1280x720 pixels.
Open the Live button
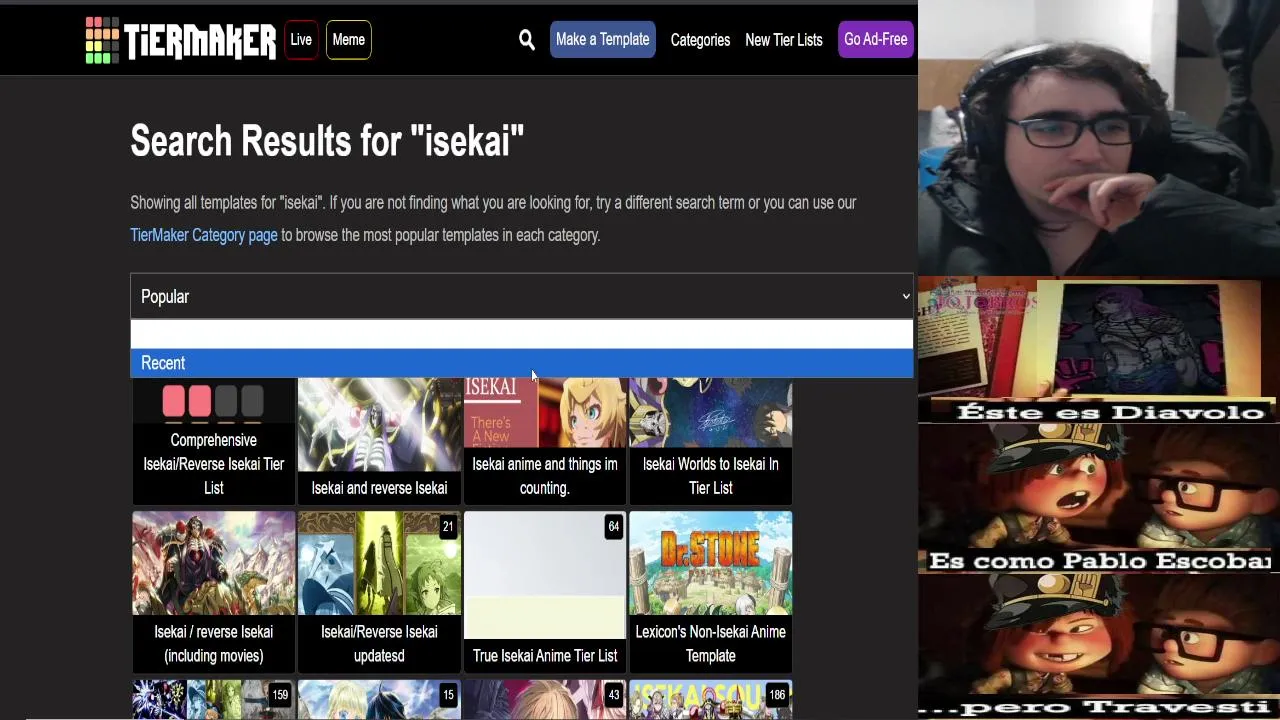click(x=301, y=40)
